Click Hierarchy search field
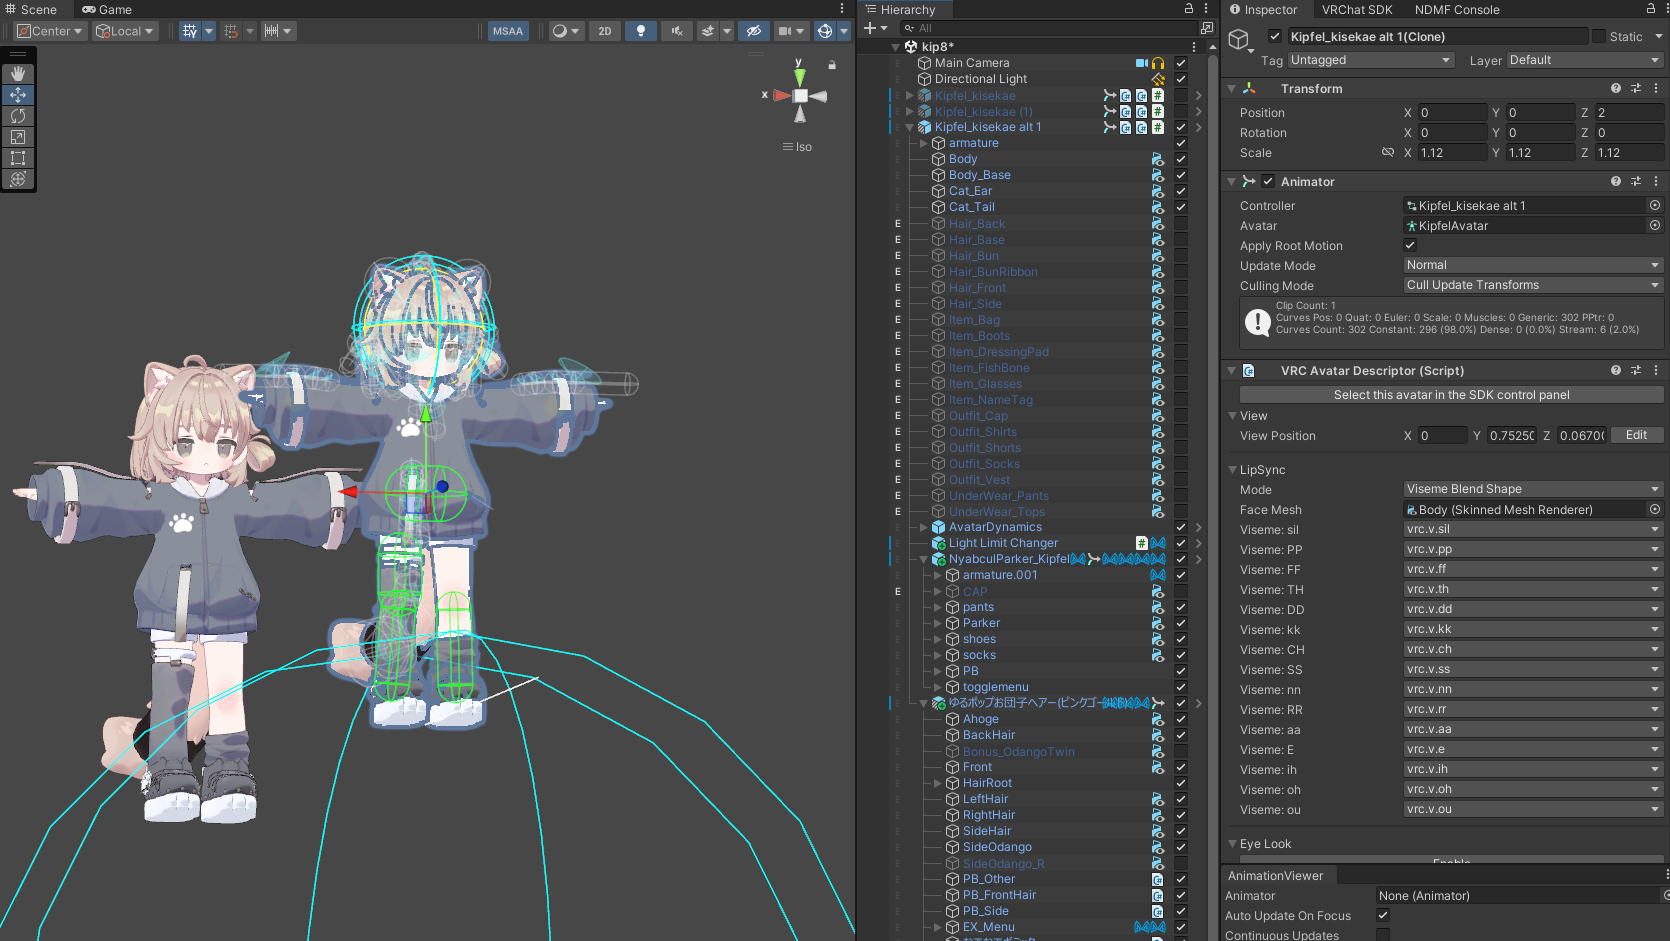This screenshot has width=1670, height=941. [x=1048, y=28]
